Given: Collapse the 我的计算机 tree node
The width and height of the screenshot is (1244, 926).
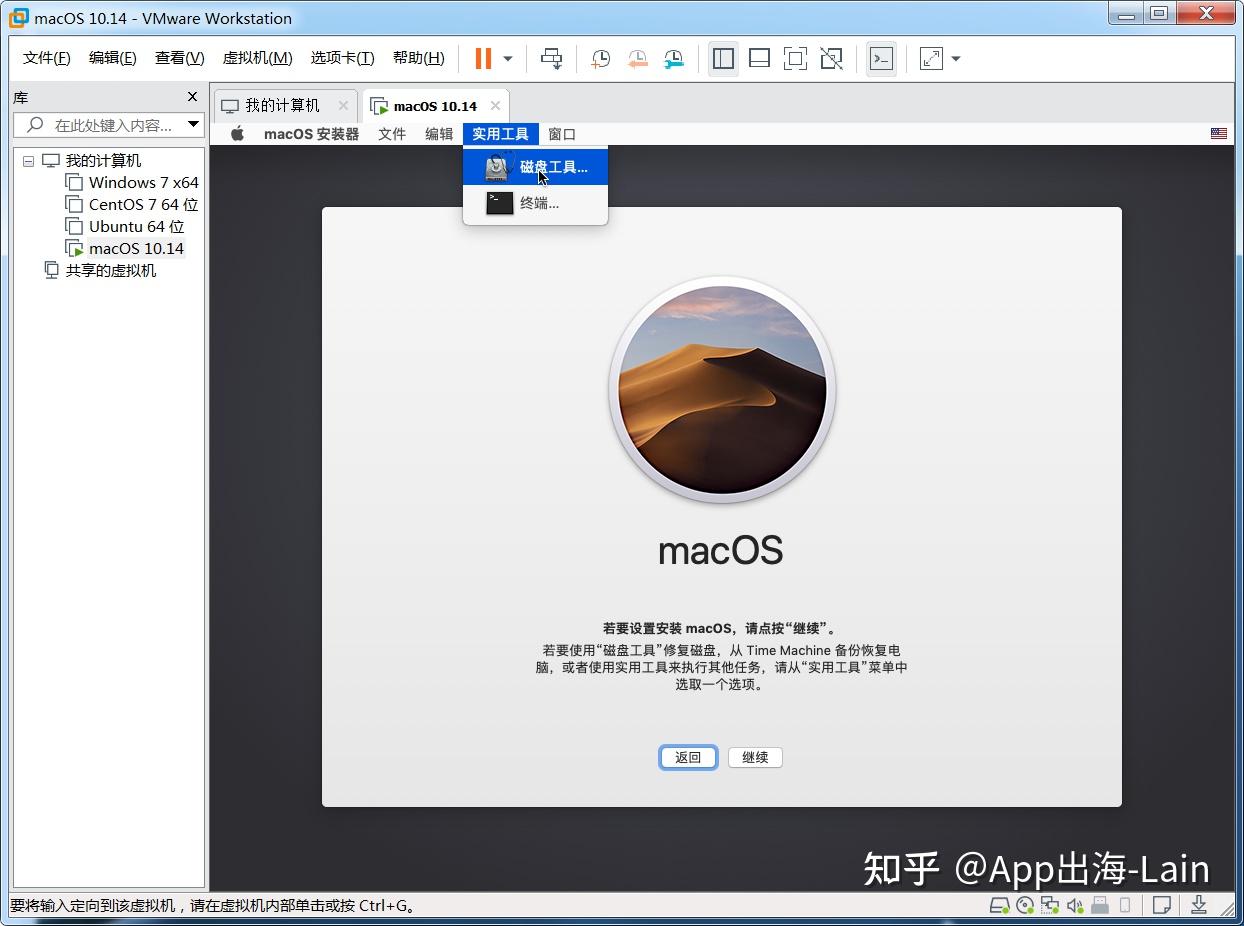Looking at the screenshot, I should click(27, 160).
